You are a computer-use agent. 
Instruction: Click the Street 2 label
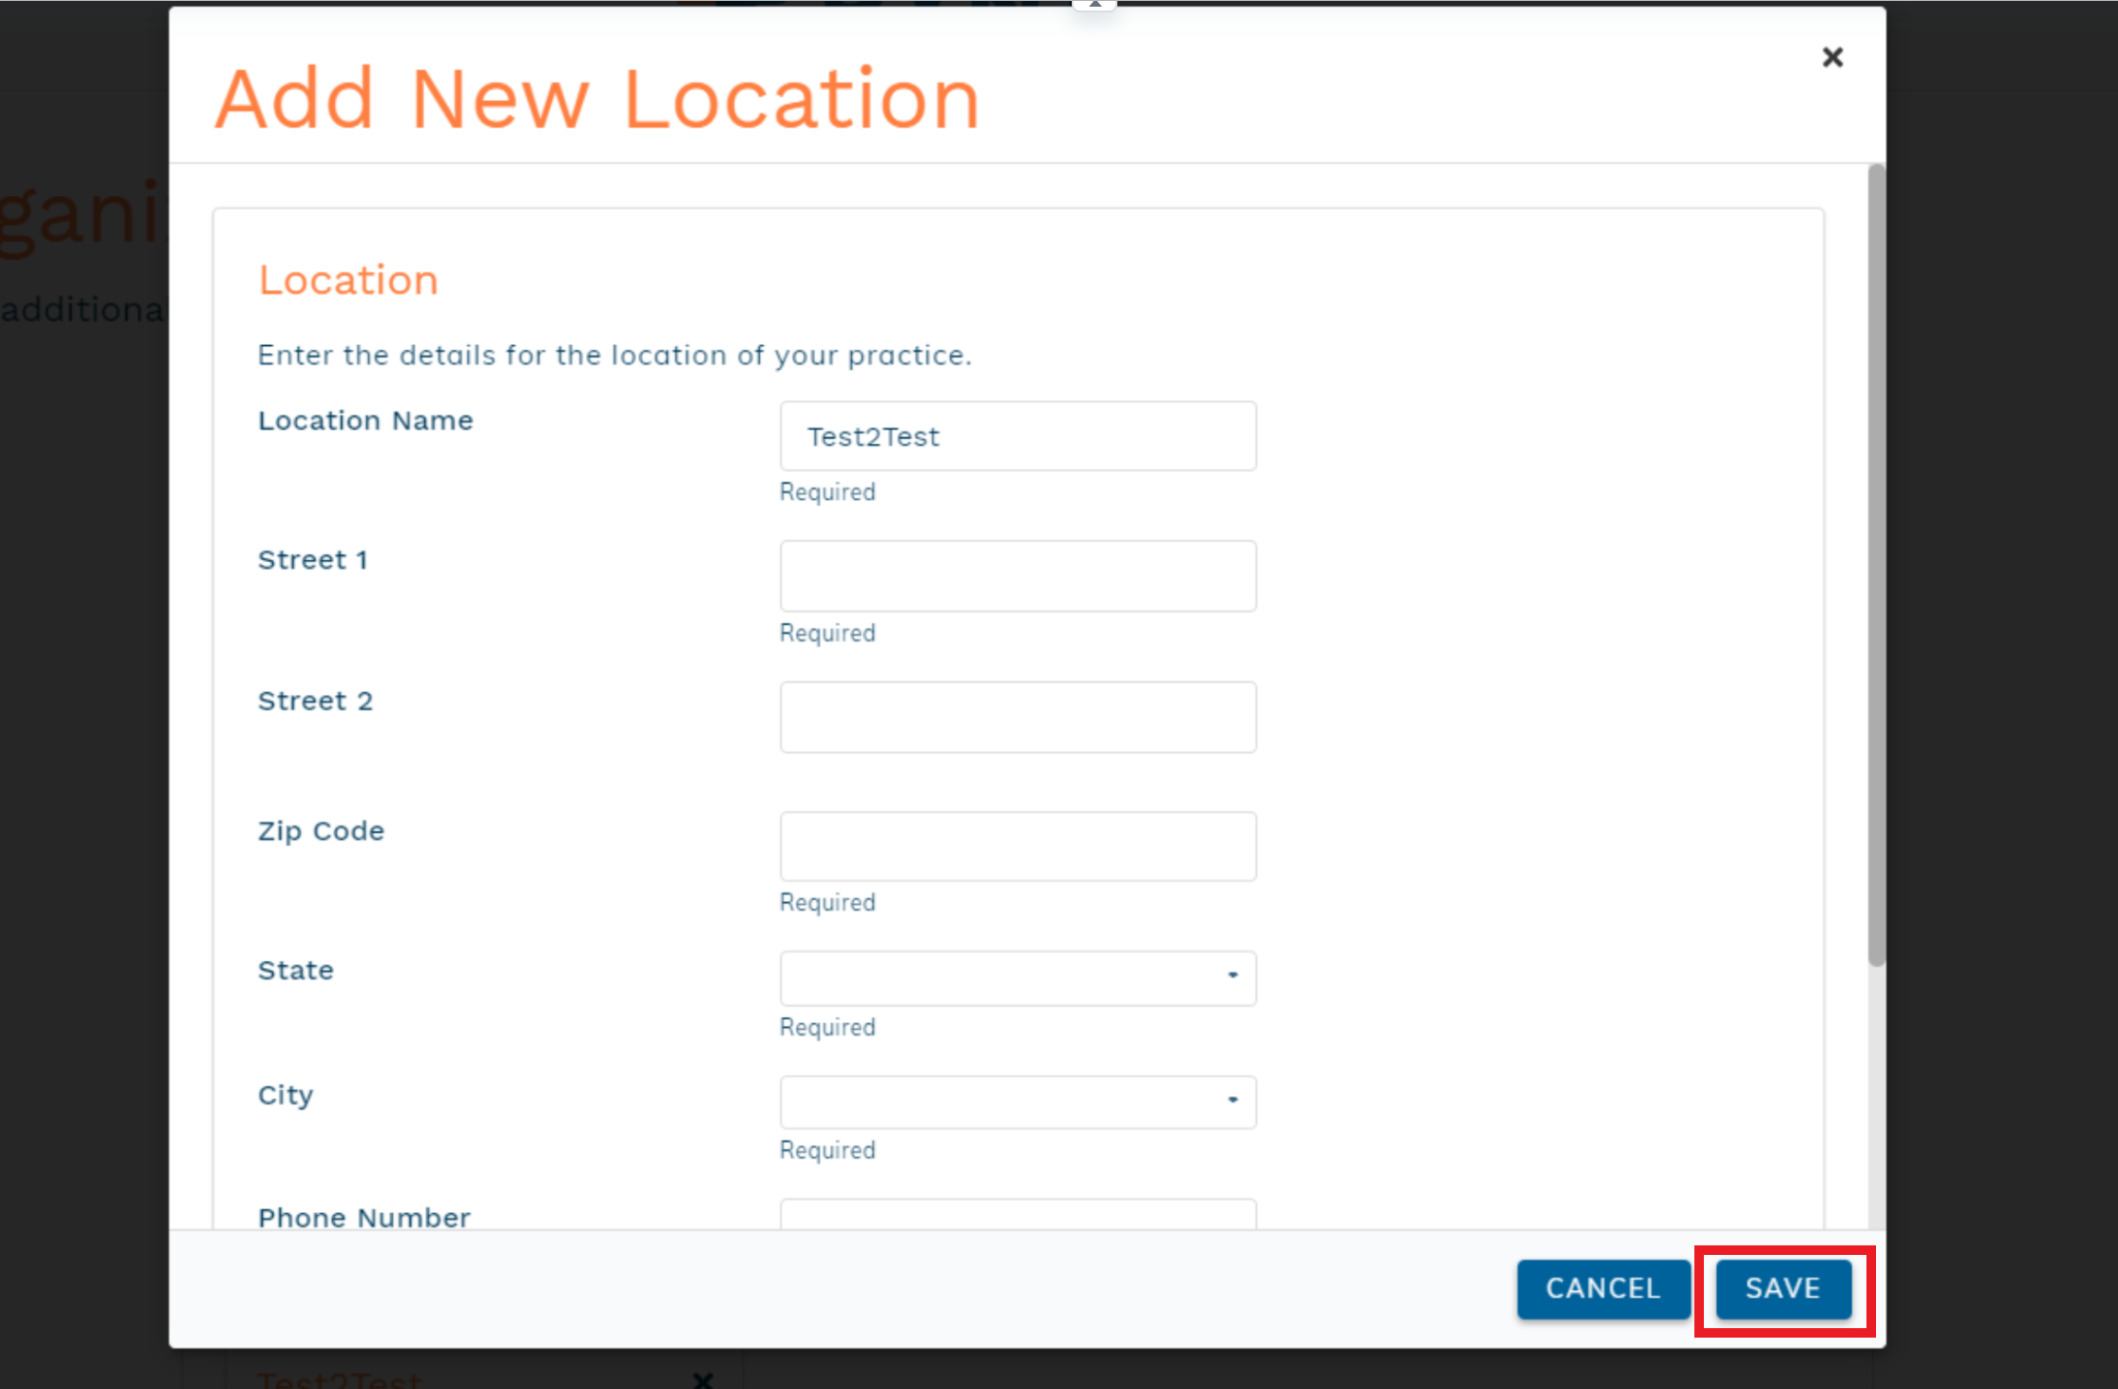click(x=316, y=701)
